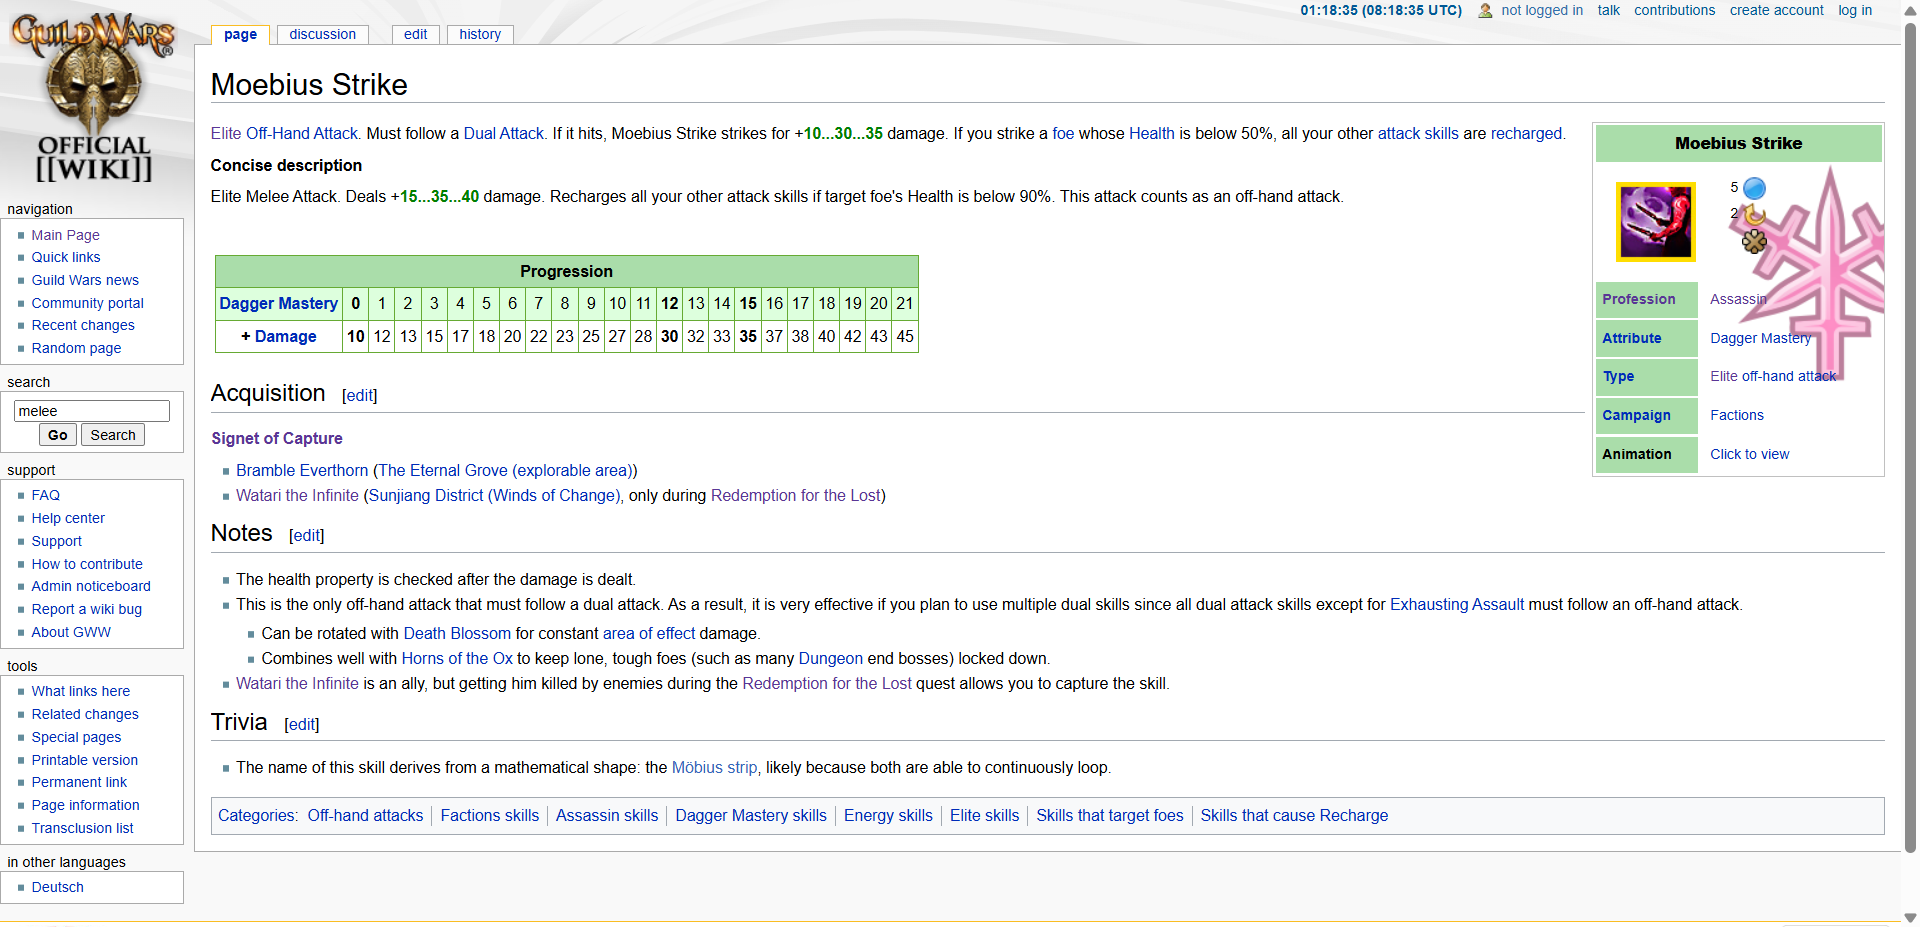Click the search input field containing melee
1920x927 pixels.
pos(92,411)
